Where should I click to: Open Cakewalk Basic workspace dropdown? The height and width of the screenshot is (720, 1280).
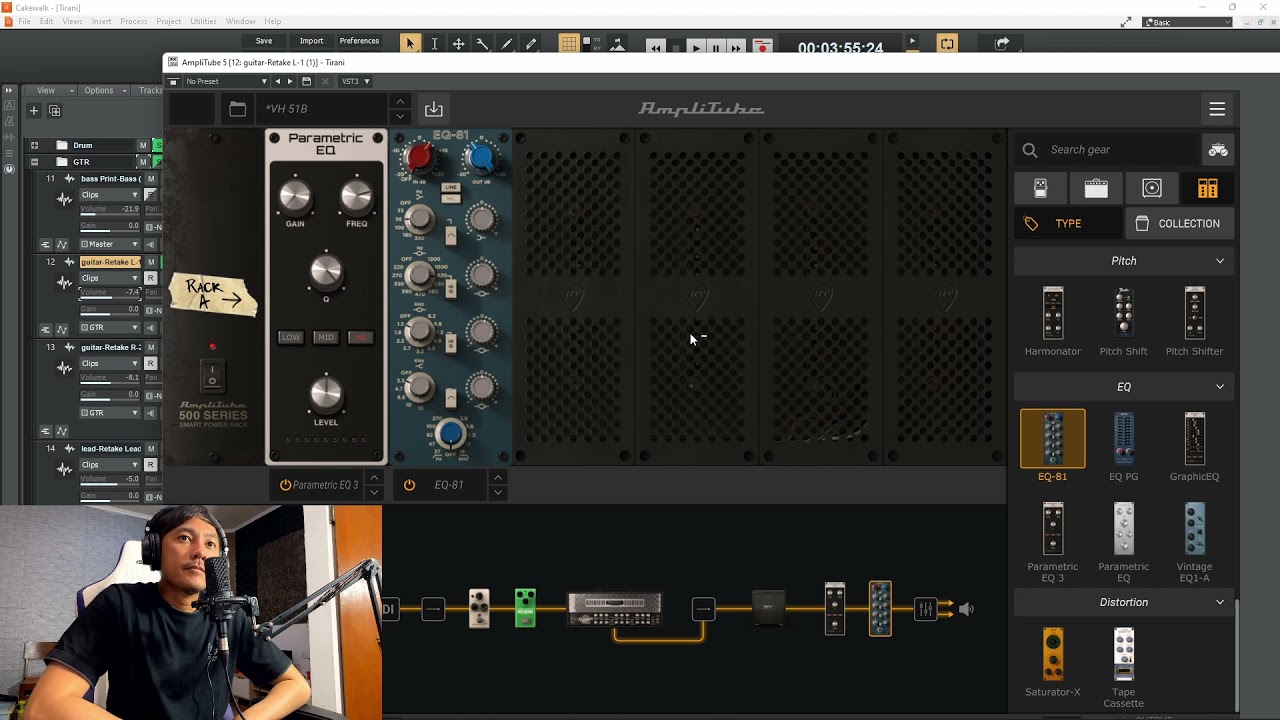point(1187,22)
